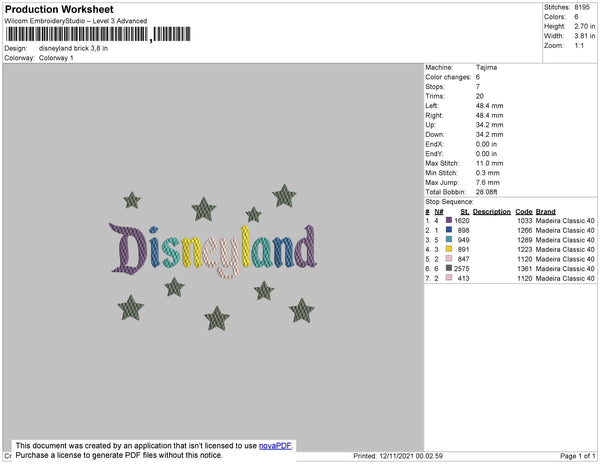This screenshot has width=600, height=464.
Task: Click the Total Bobbin value 28.08ft
Action: coord(486,192)
